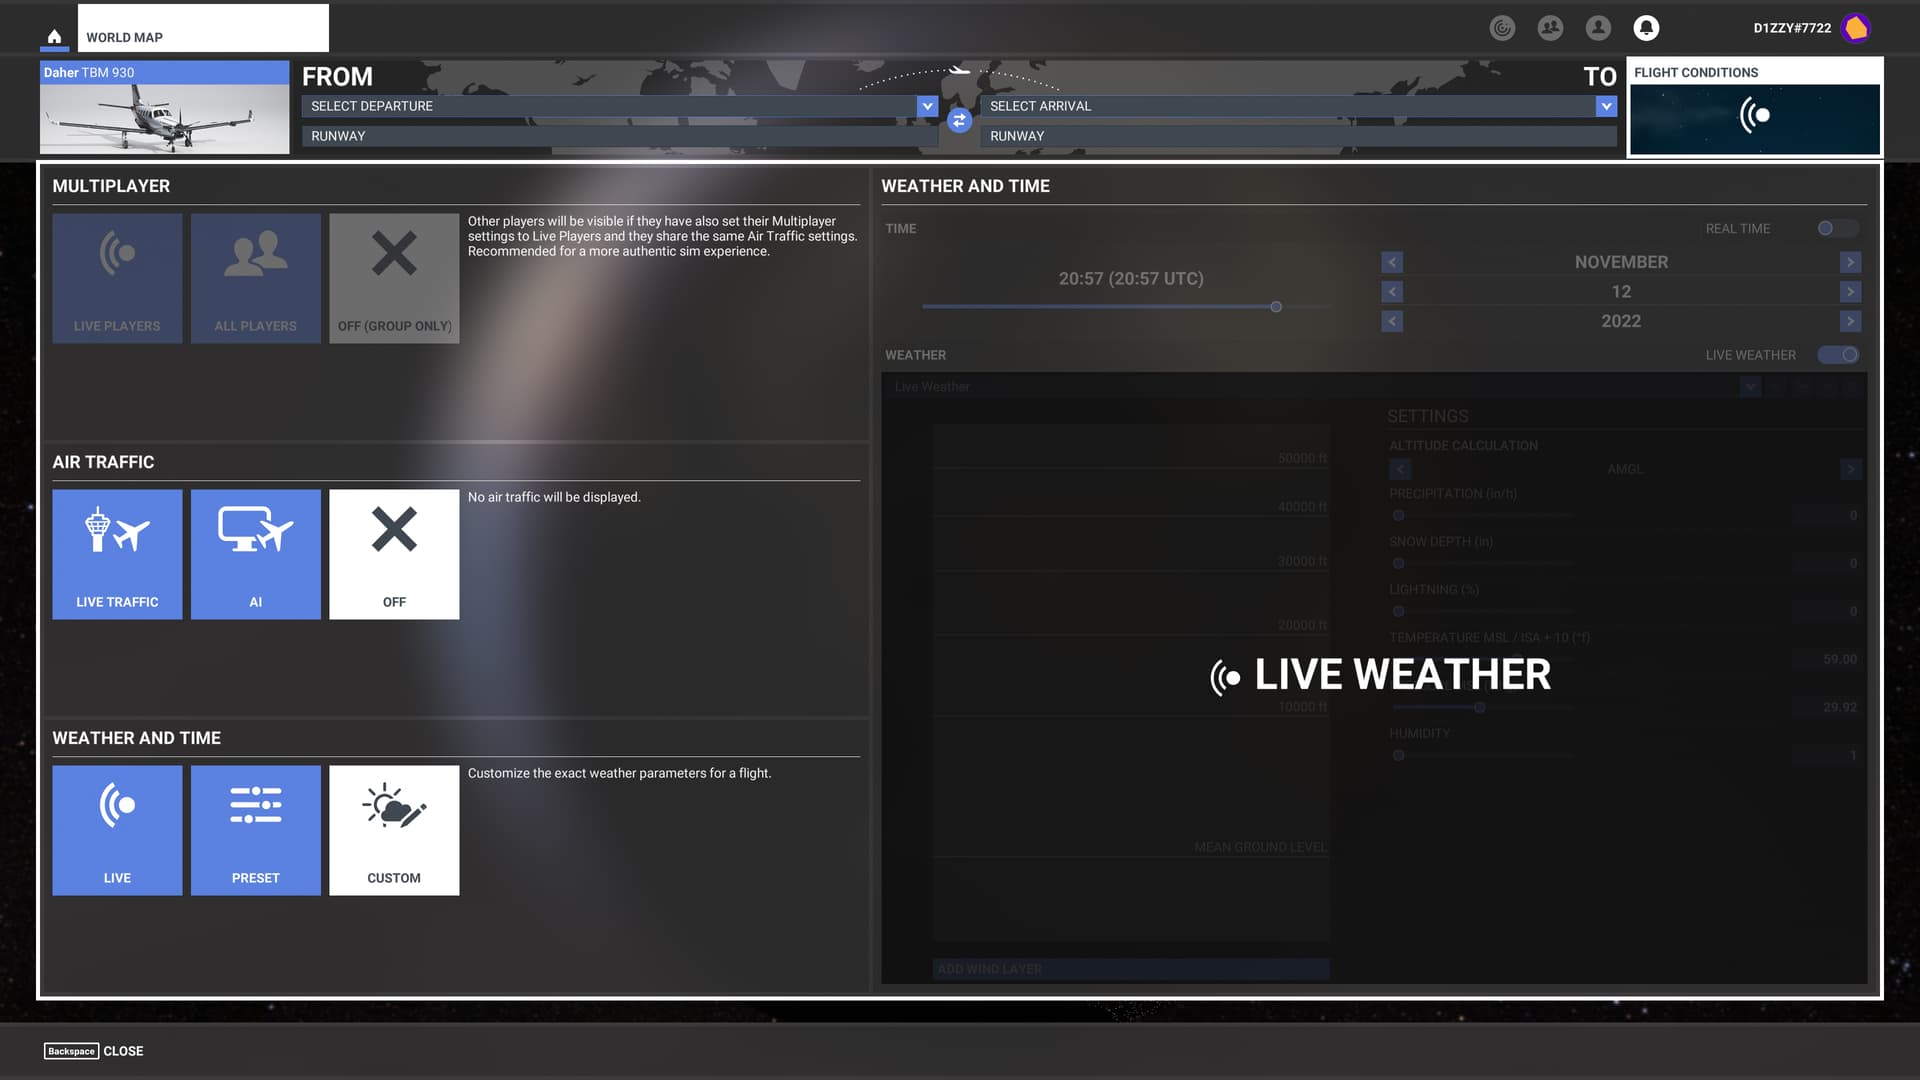Choose Custom weather and time
Image resolution: width=1920 pixels, height=1080 pixels.
(x=394, y=830)
